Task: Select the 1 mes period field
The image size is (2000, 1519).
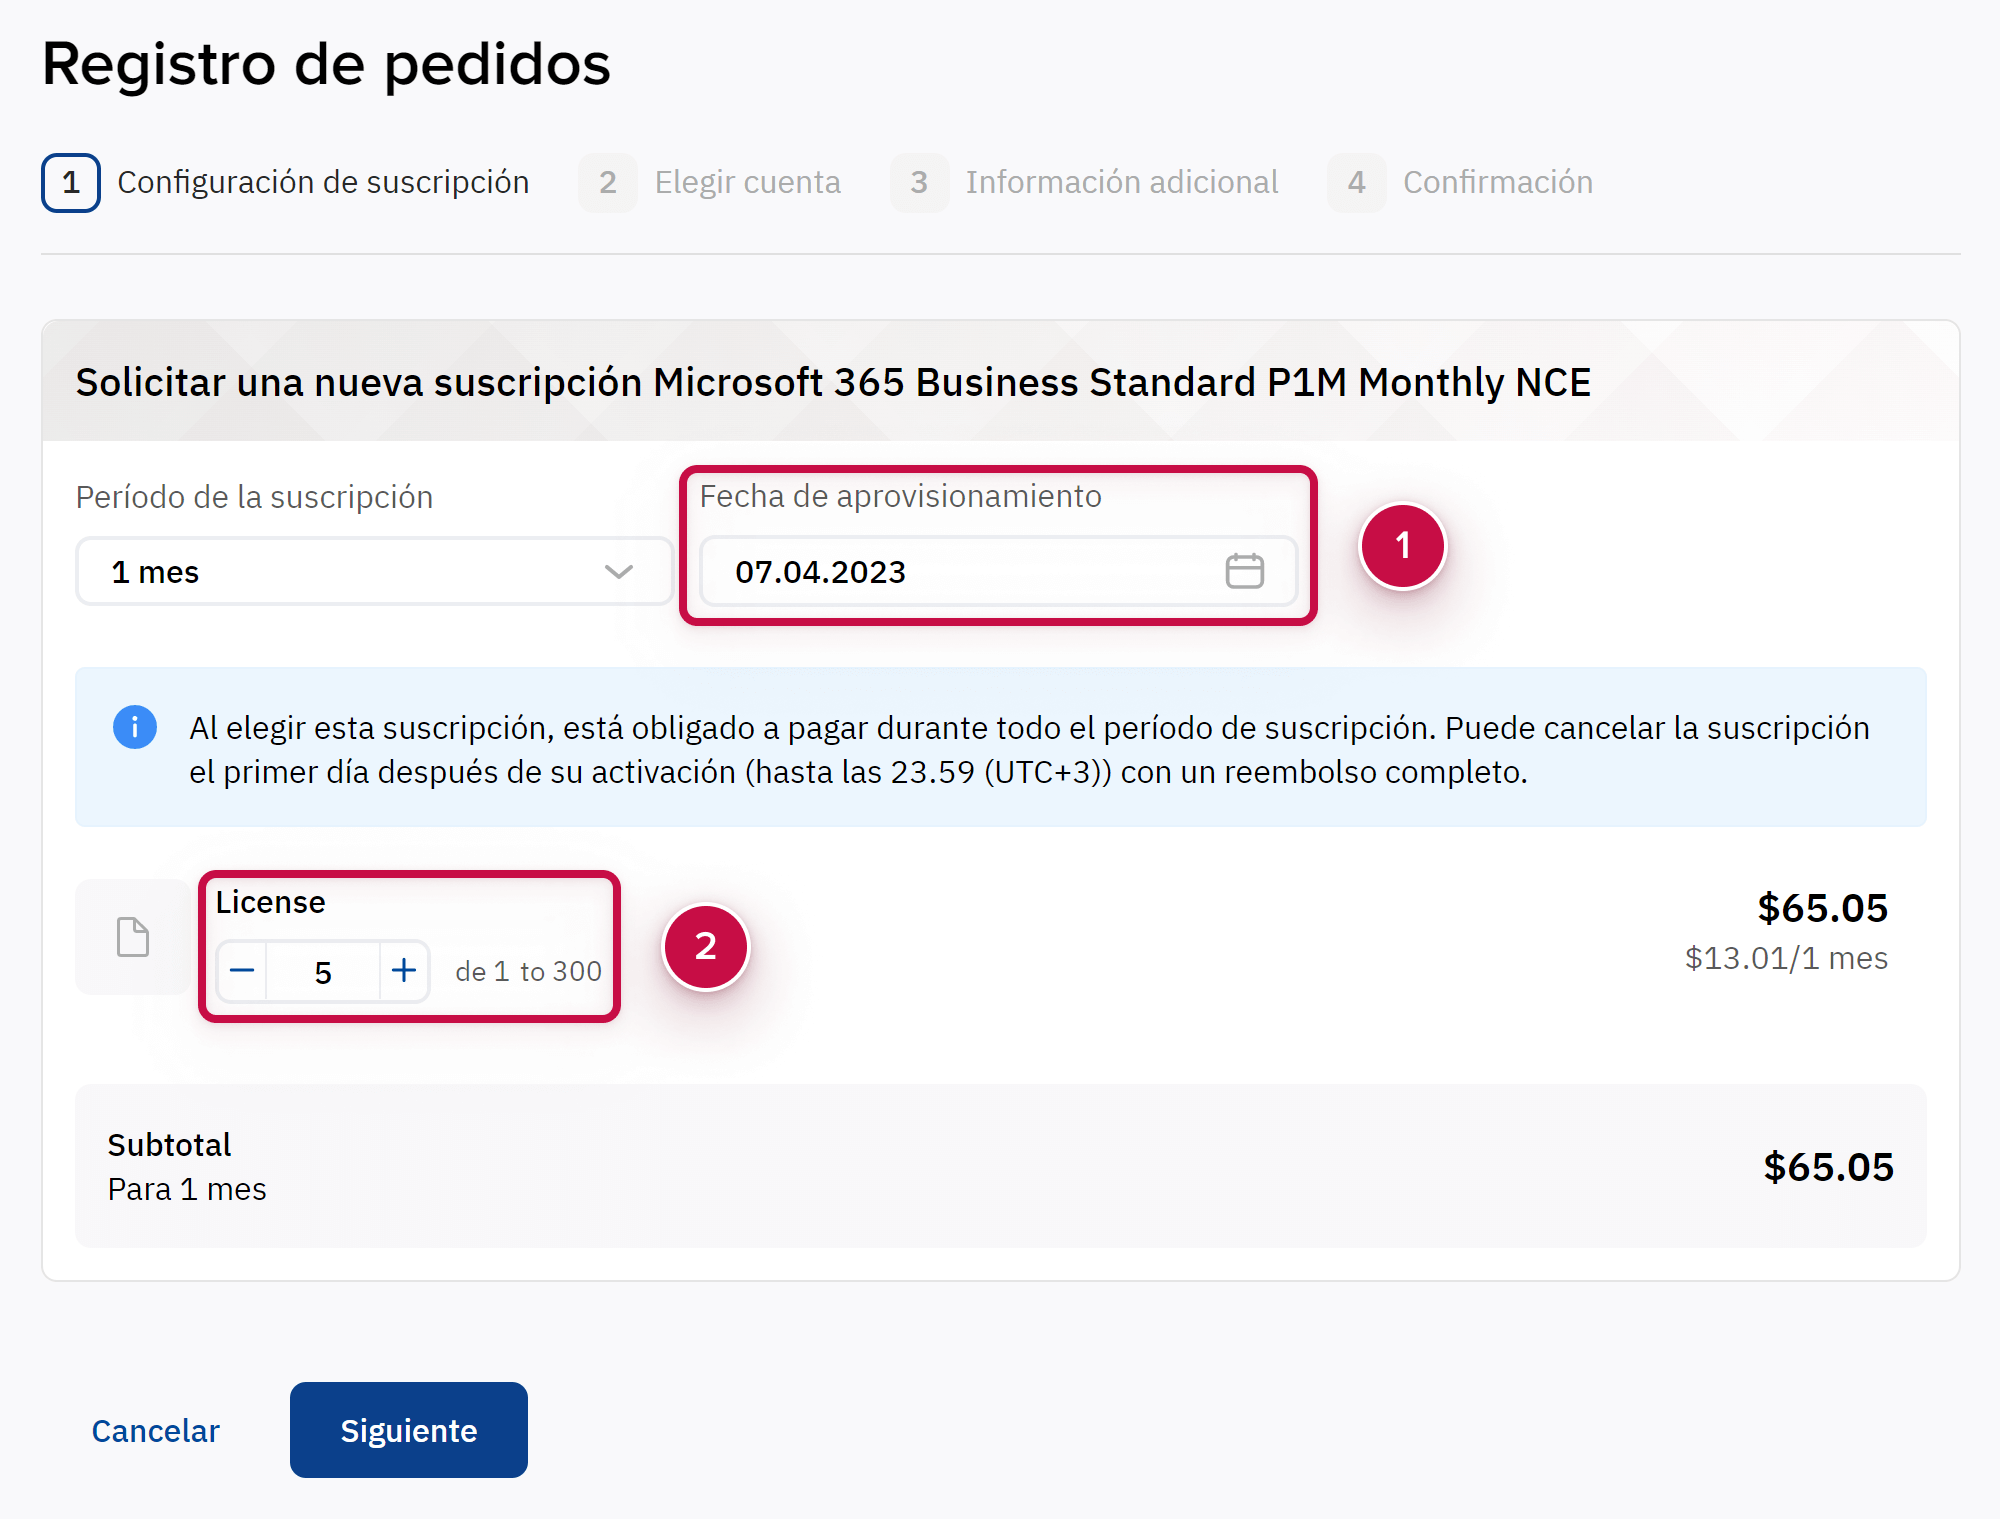Action: [x=340, y=572]
